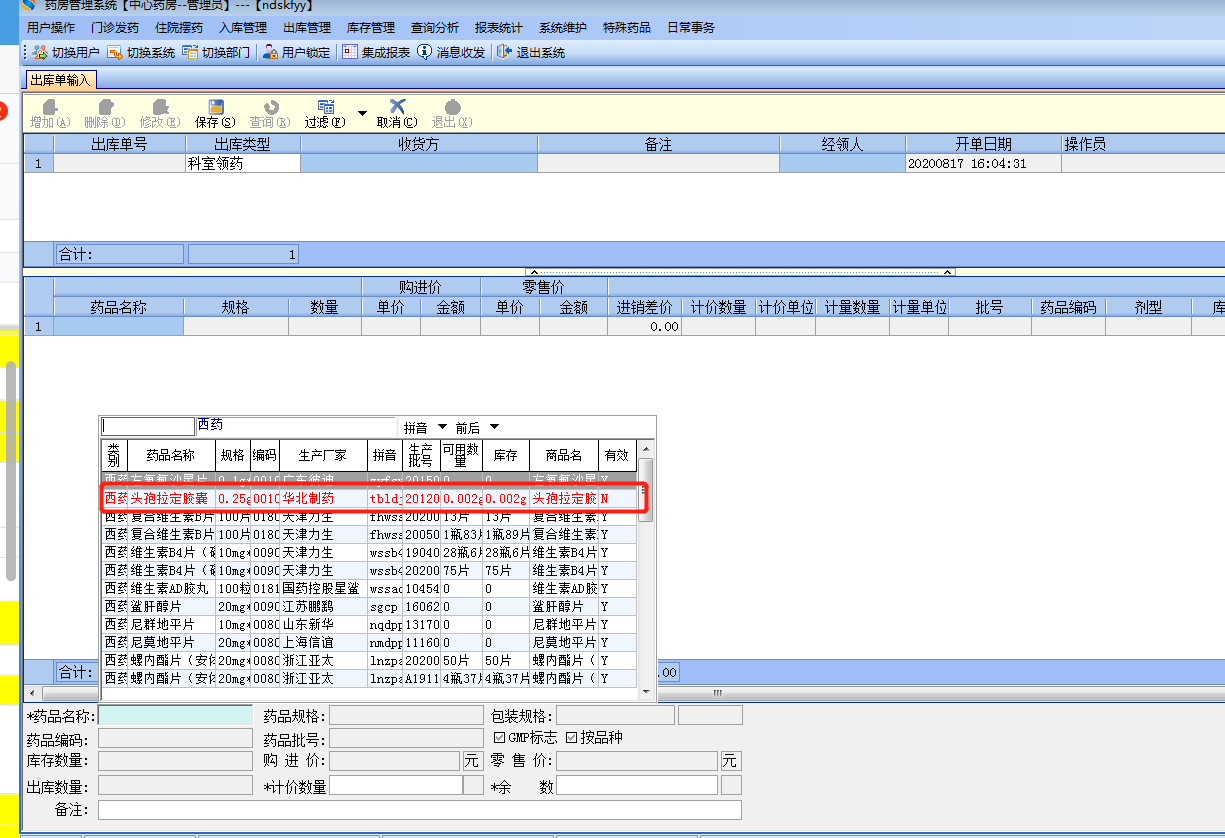The width and height of the screenshot is (1225, 838).
Task: Click the collapse handle between the grids
Action: tap(740, 272)
